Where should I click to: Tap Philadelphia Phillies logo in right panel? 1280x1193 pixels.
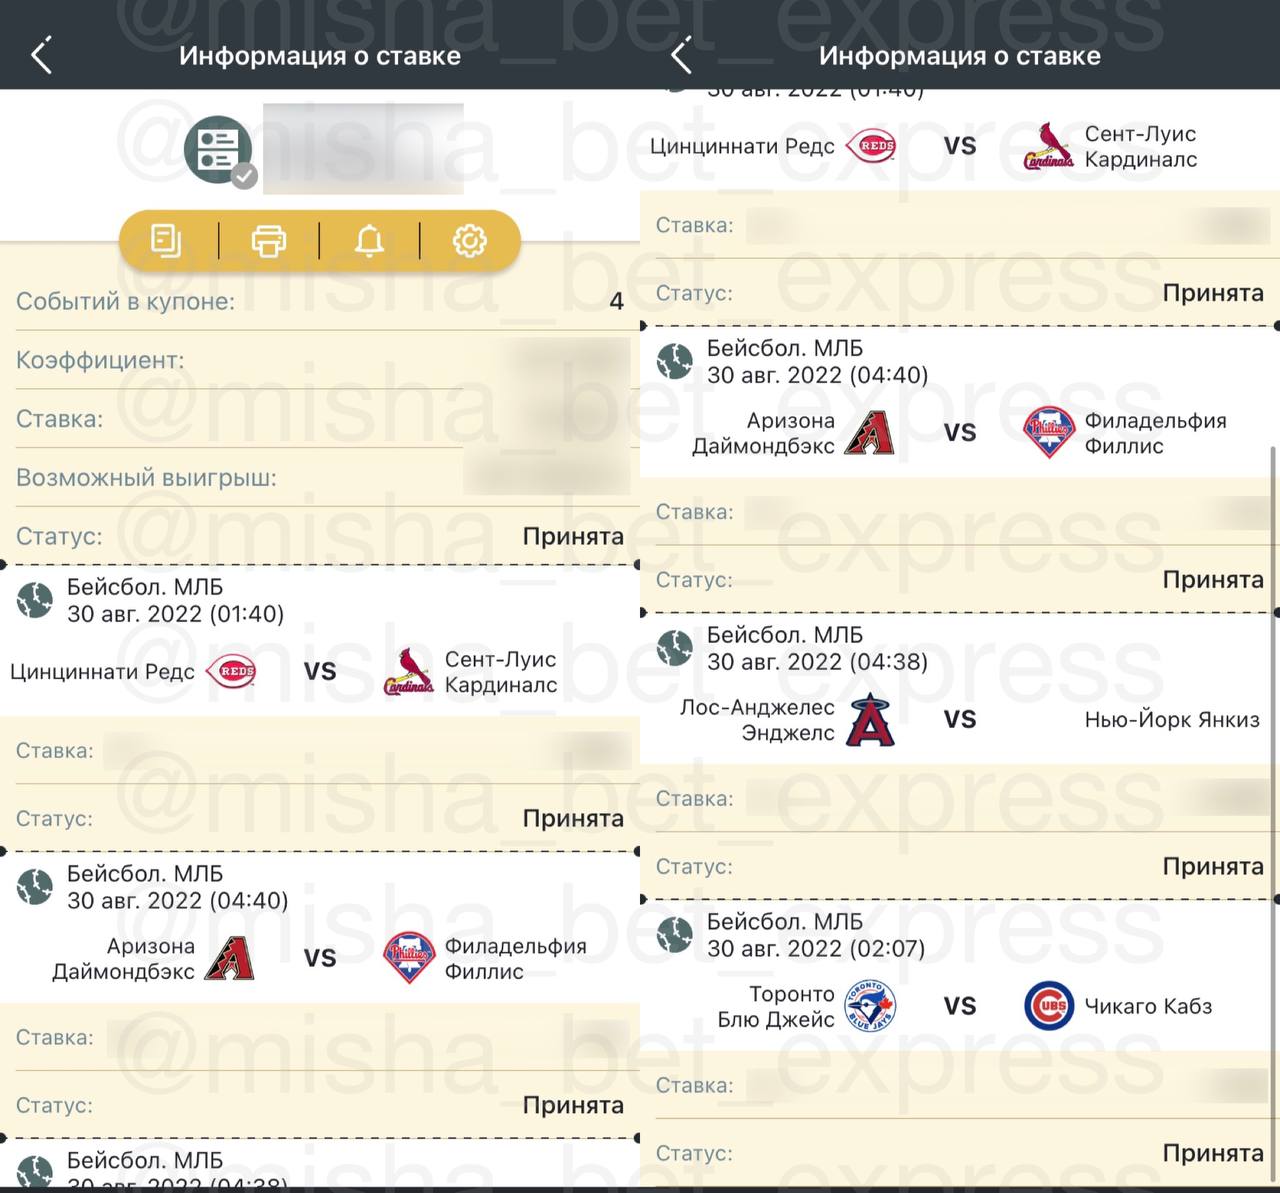(x=1049, y=433)
